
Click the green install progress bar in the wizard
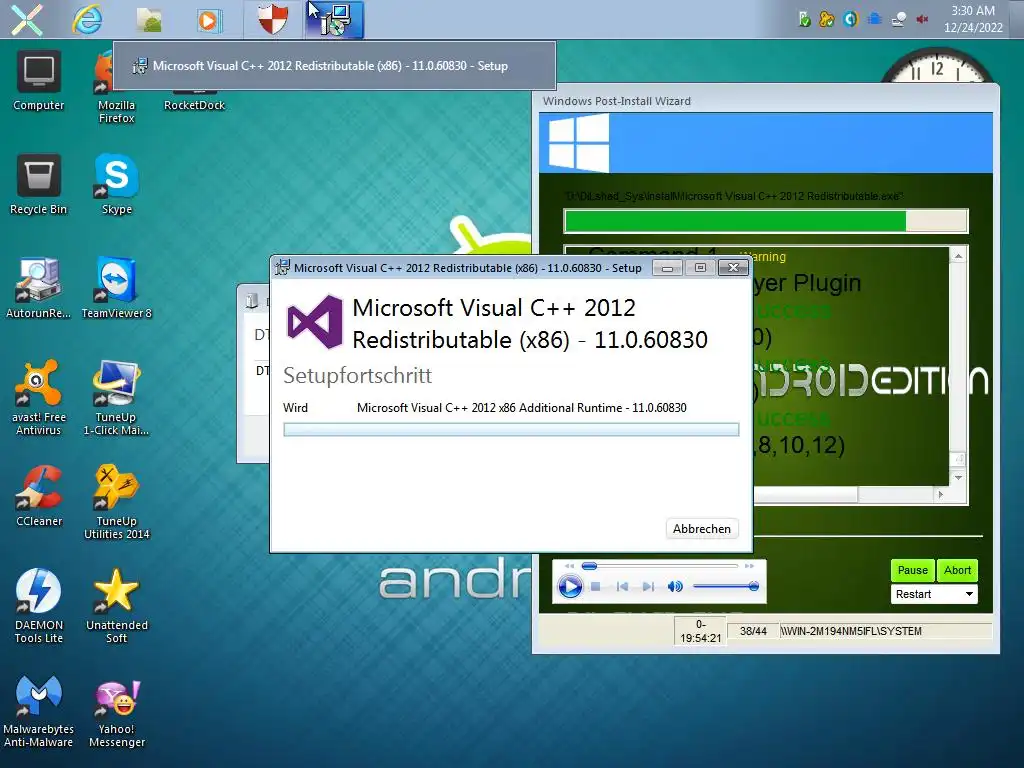click(x=765, y=221)
